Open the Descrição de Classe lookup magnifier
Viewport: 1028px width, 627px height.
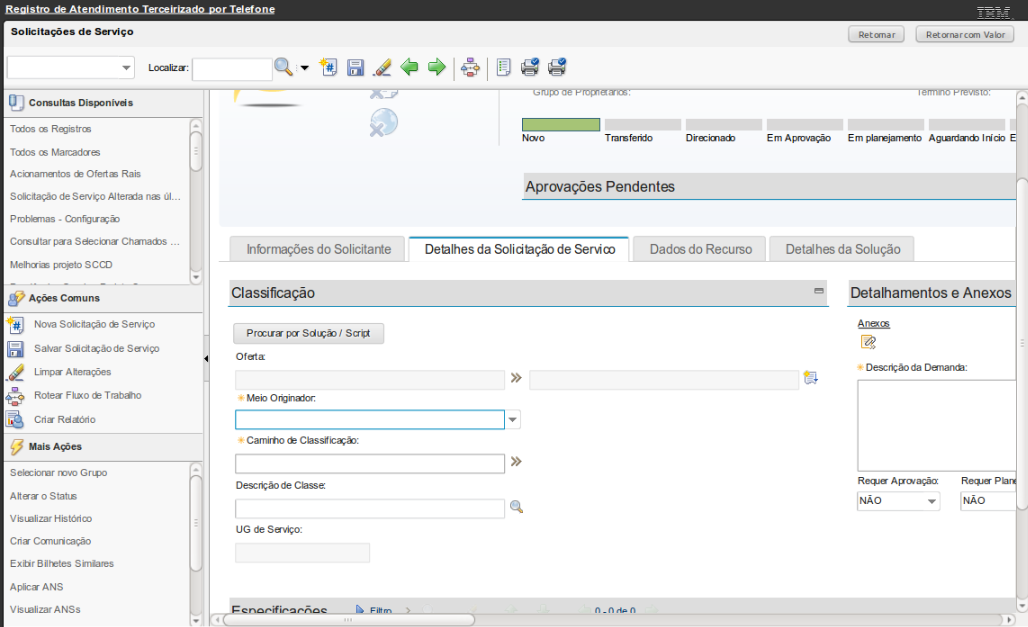click(x=516, y=507)
